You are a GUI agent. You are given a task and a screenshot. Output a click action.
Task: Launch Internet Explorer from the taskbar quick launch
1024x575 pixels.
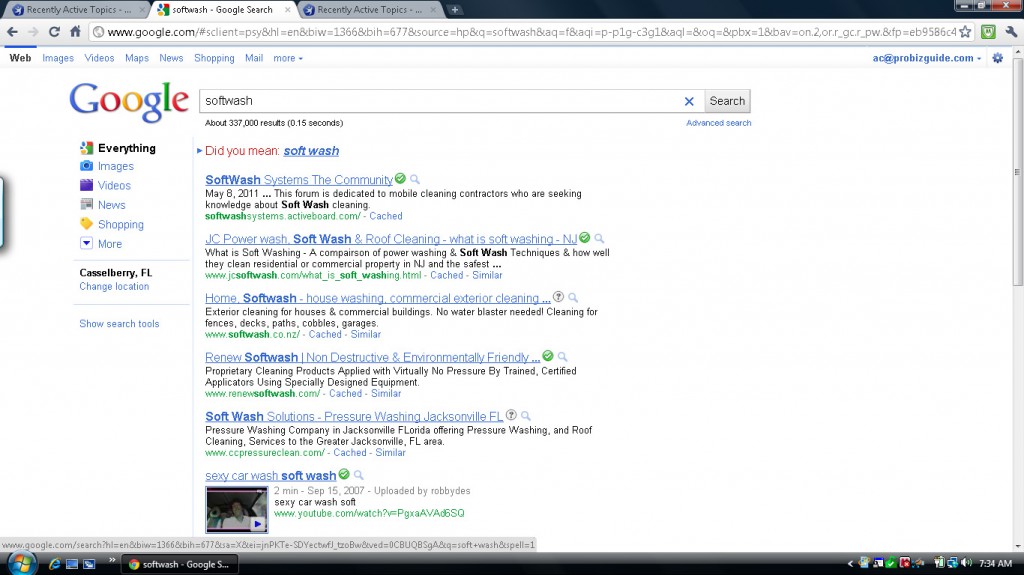(x=55, y=563)
